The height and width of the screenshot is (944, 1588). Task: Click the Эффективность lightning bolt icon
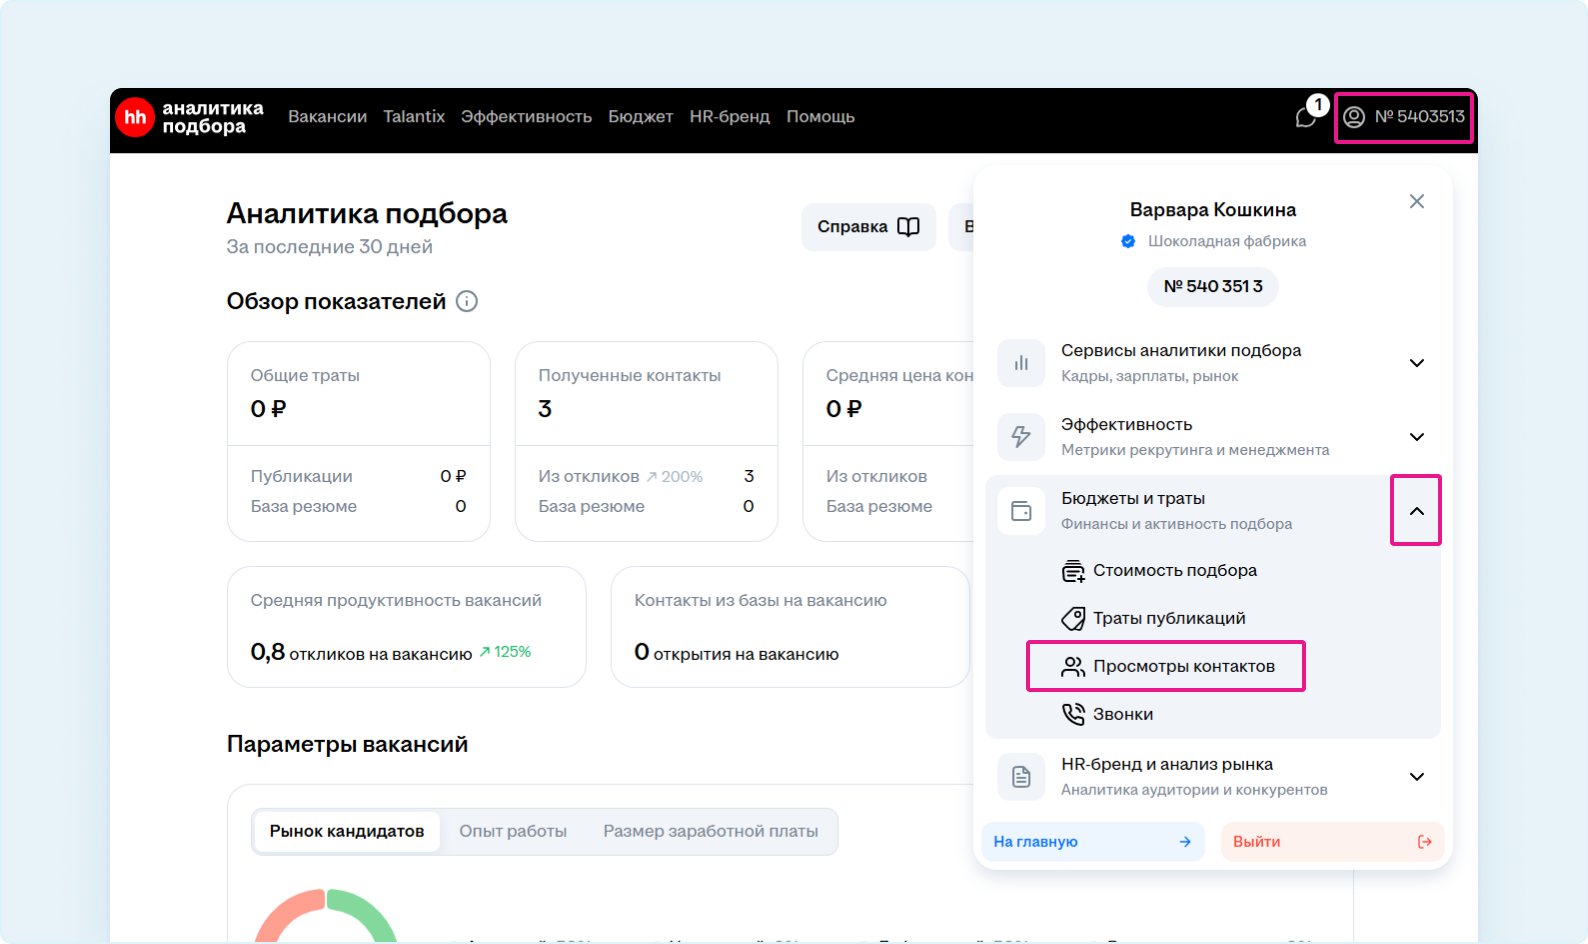pos(1021,437)
